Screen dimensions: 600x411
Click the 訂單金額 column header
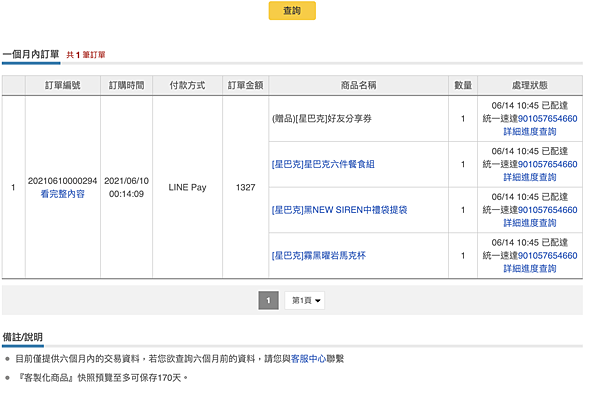pyautogui.click(x=245, y=85)
